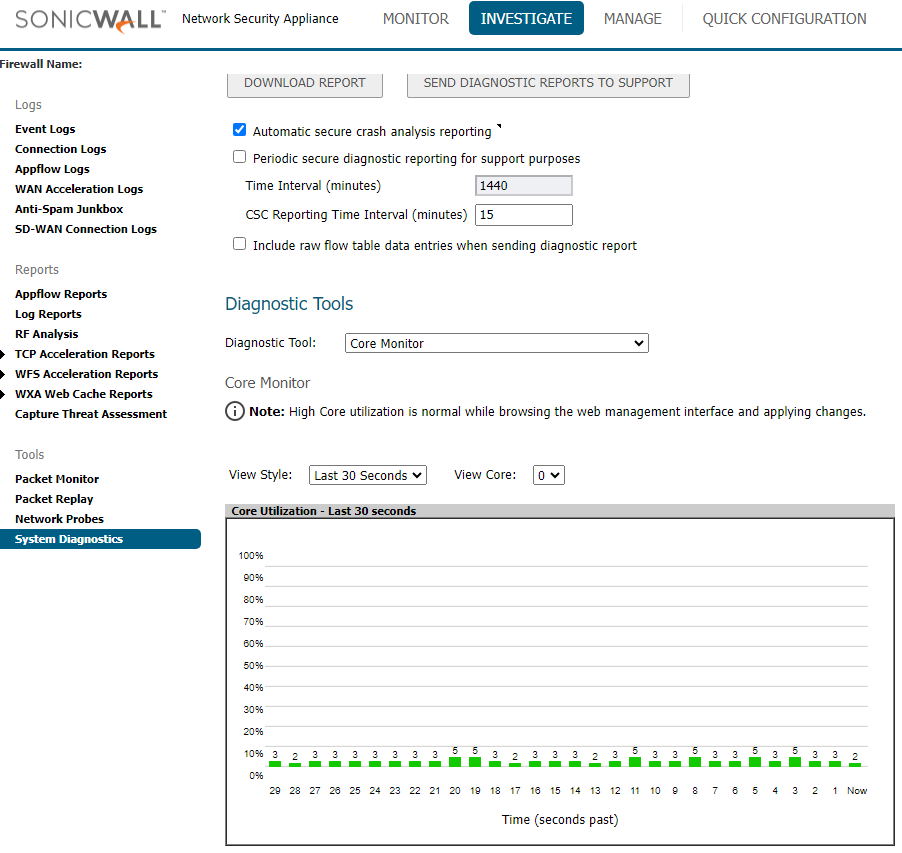This screenshot has height=853, width=902.
Task: Click the chart bar at 11 seconds past
Action: coord(635,762)
